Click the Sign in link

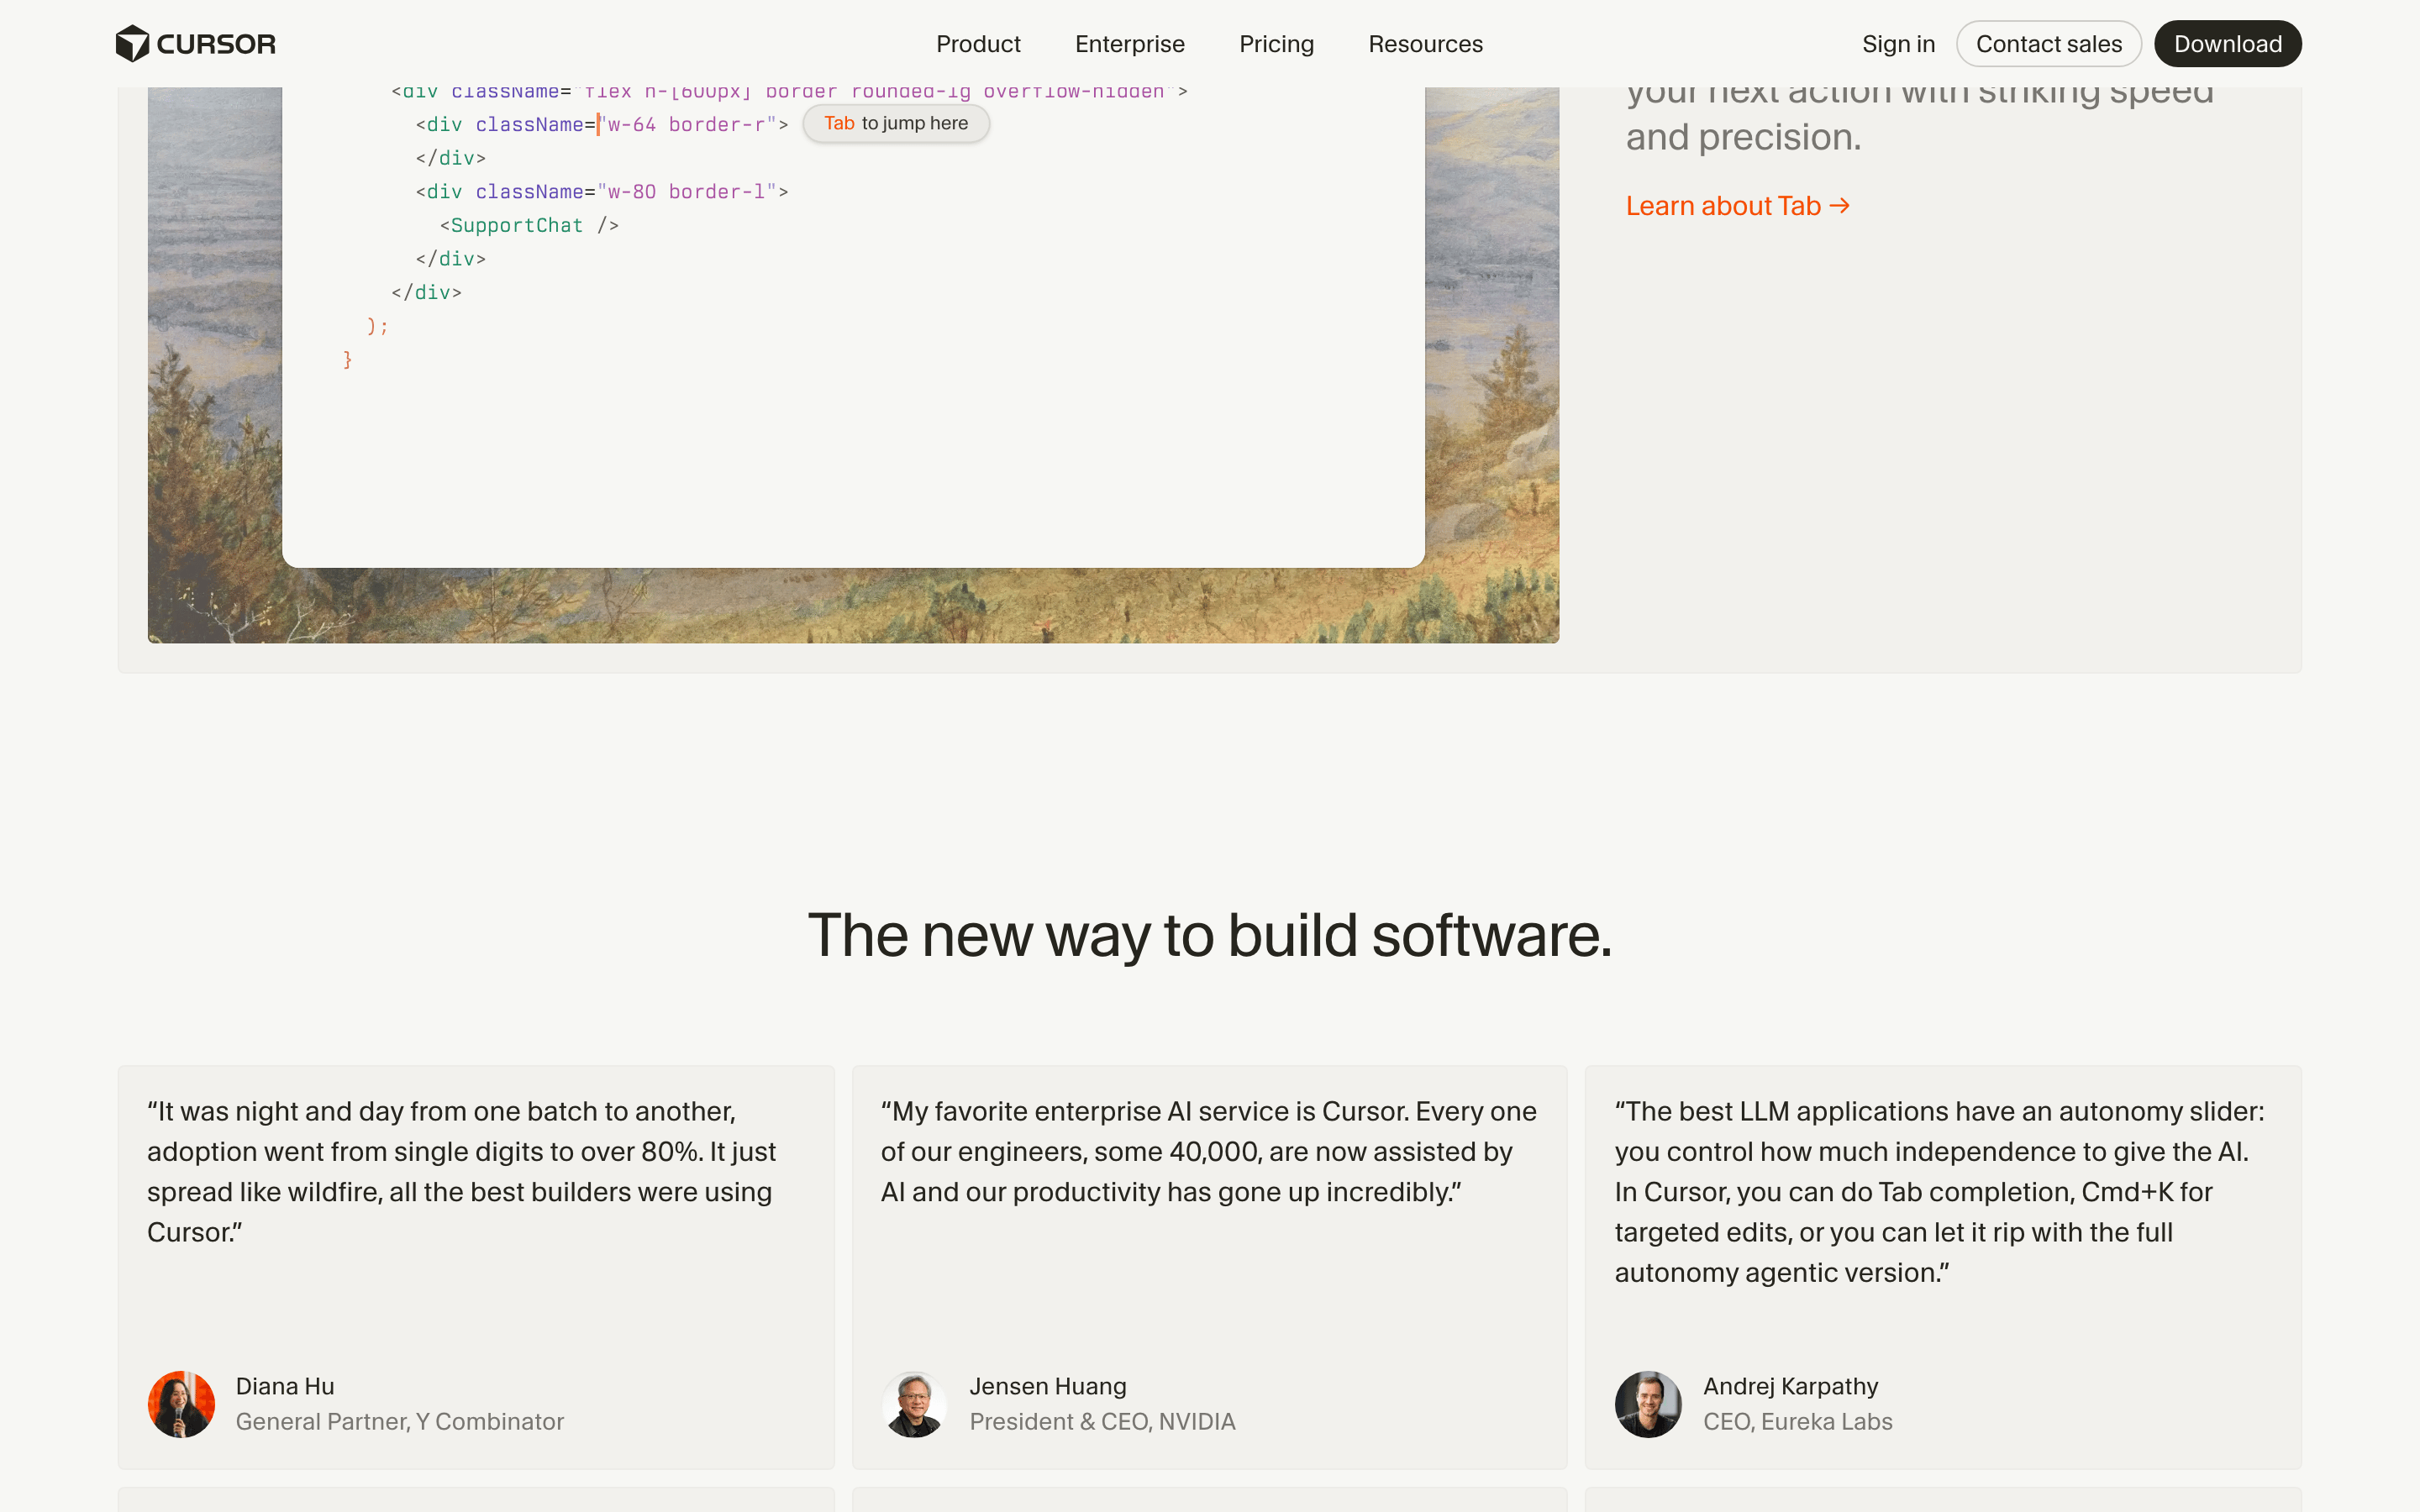1898,44
